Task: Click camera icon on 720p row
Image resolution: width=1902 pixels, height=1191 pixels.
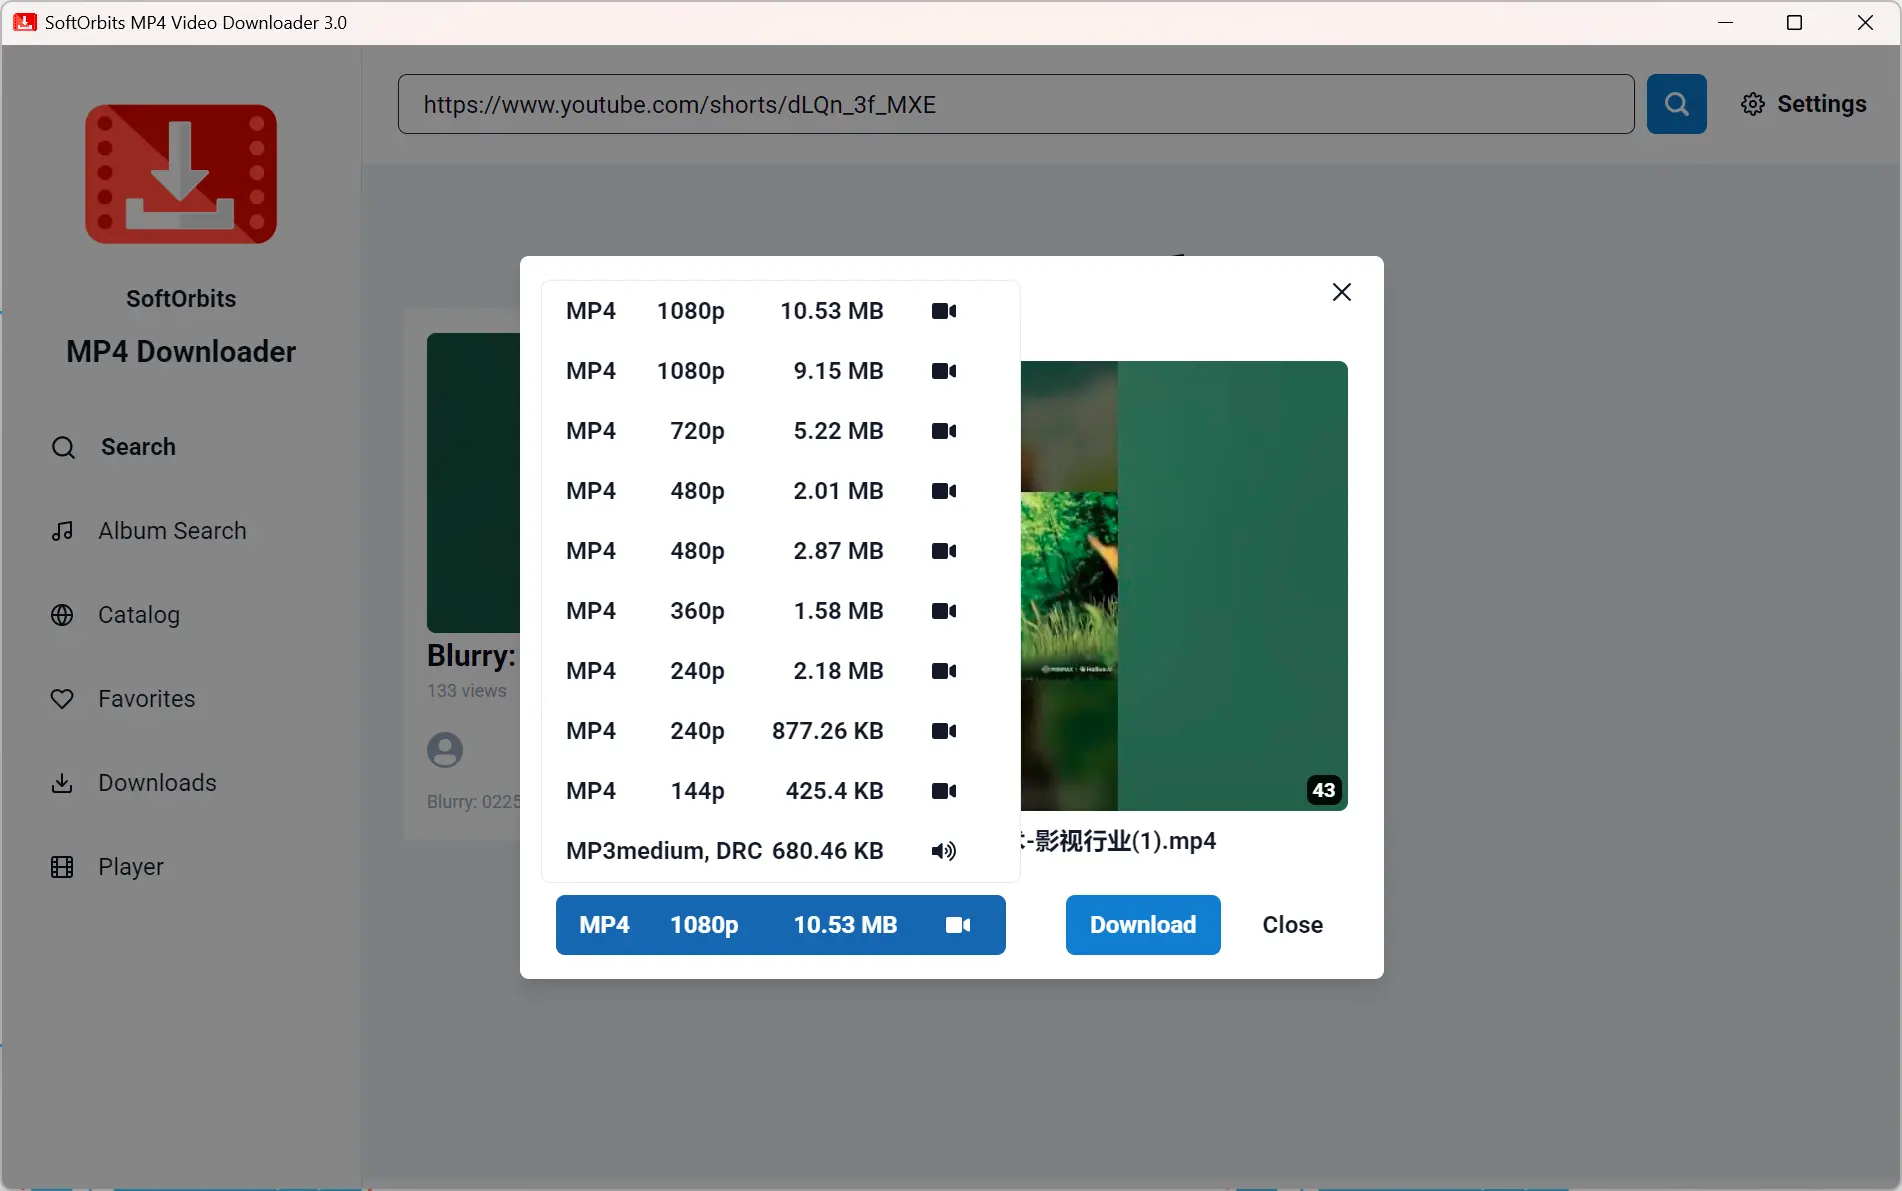Action: coord(944,431)
